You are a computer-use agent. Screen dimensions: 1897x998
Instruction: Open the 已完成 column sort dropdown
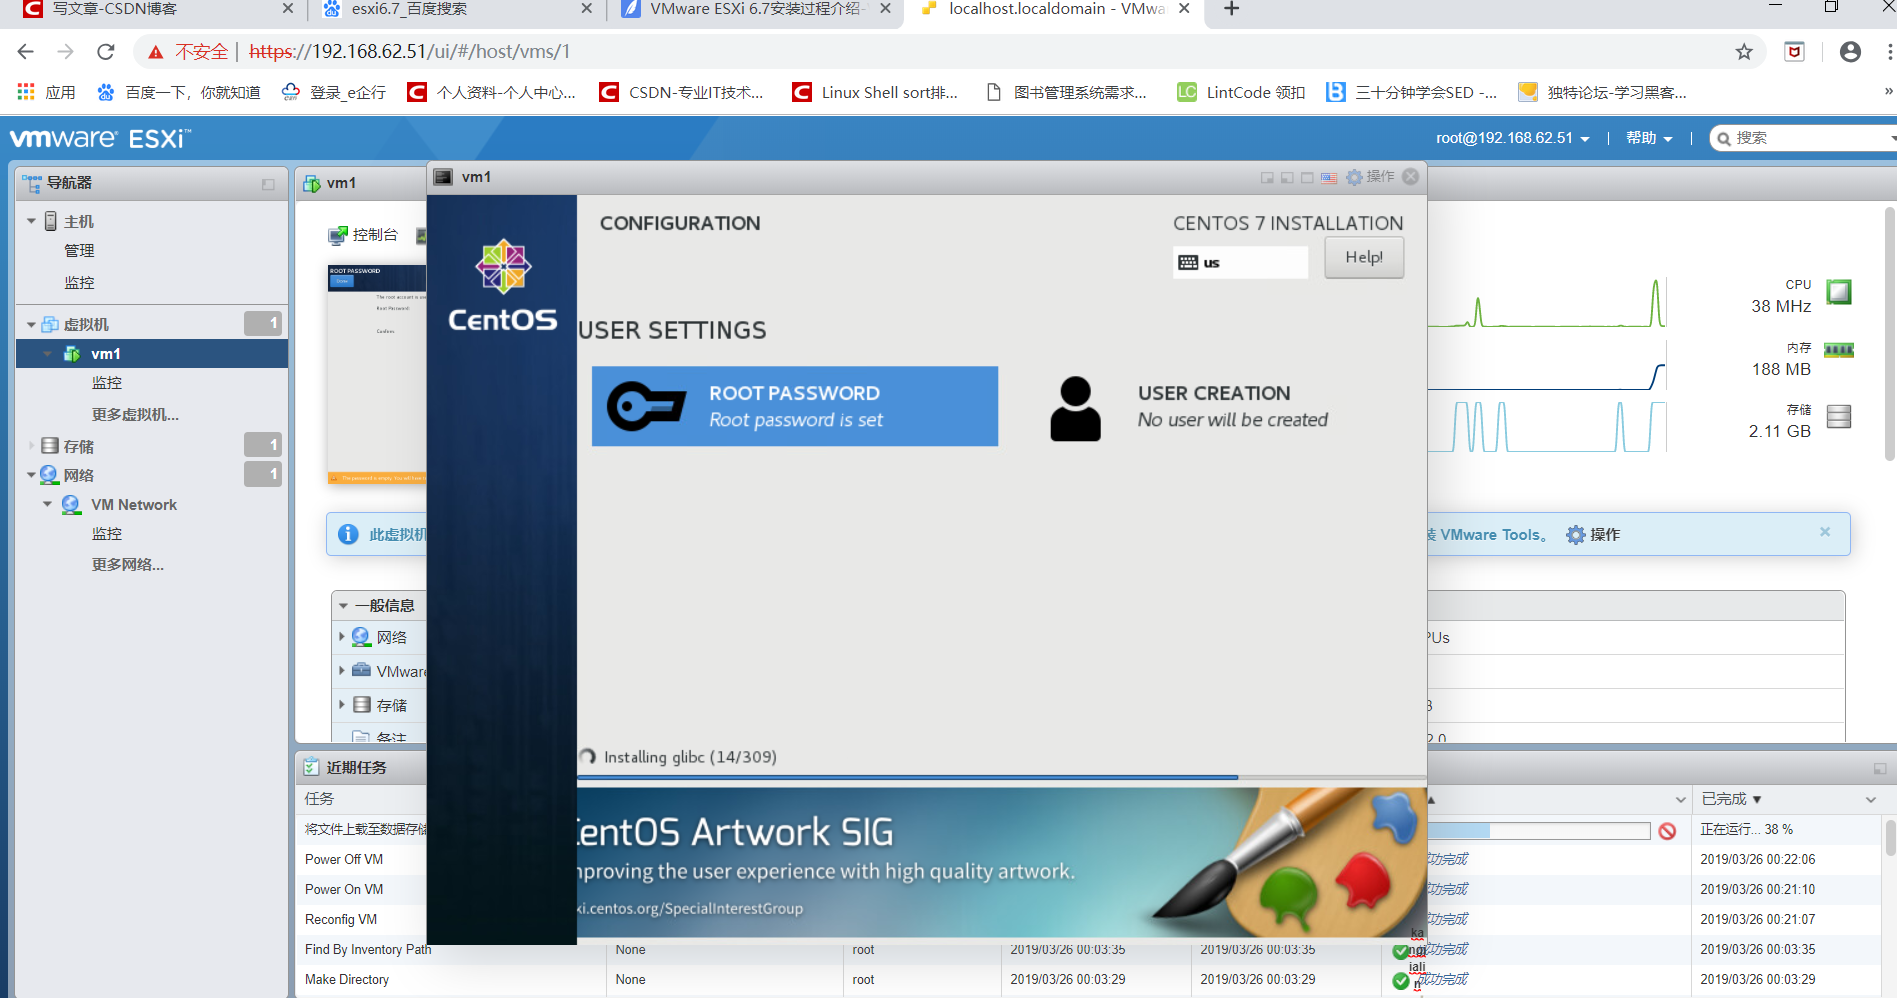(1870, 799)
